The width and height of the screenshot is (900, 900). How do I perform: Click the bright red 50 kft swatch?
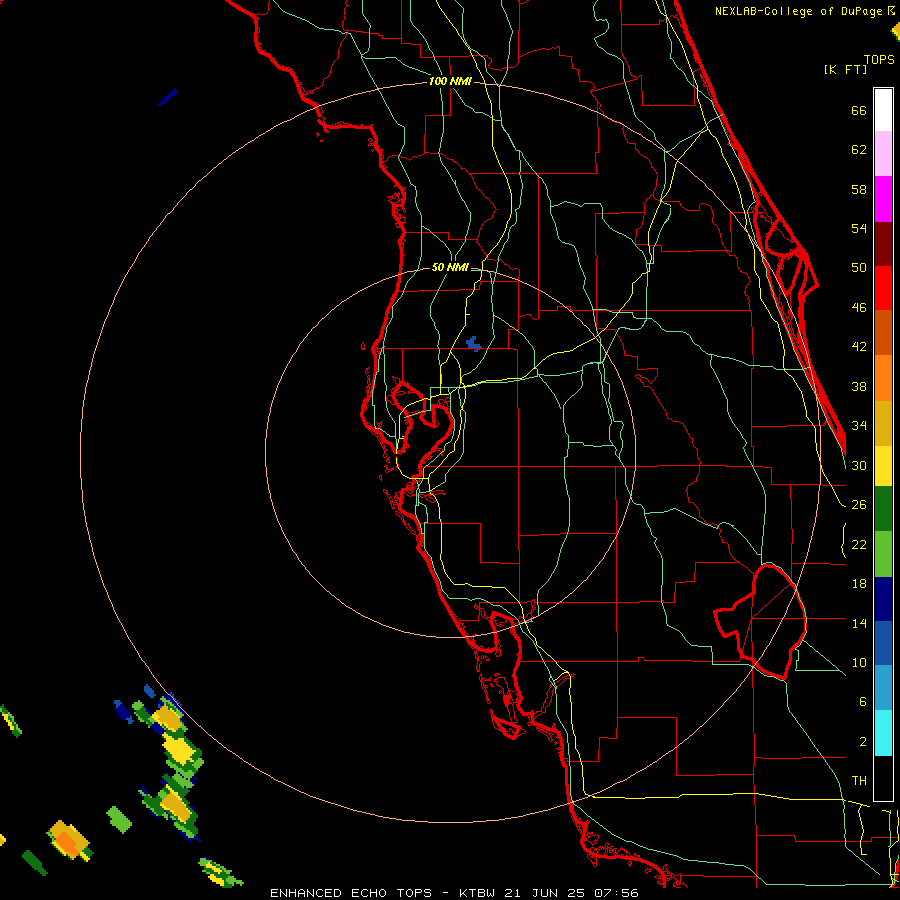point(883,288)
